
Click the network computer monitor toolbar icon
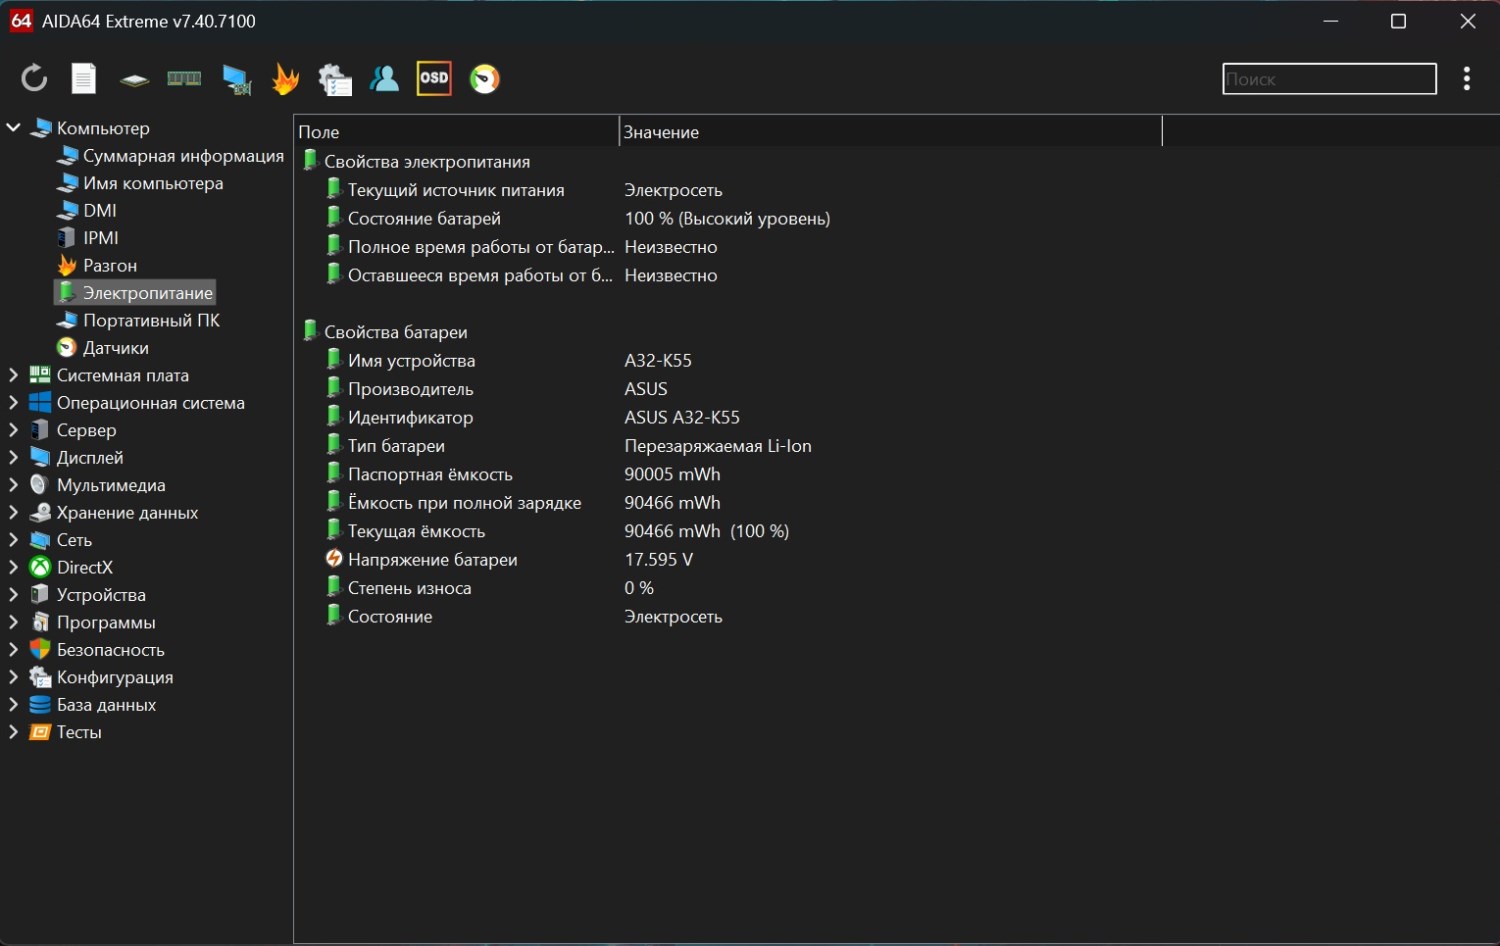pos(236,78)
